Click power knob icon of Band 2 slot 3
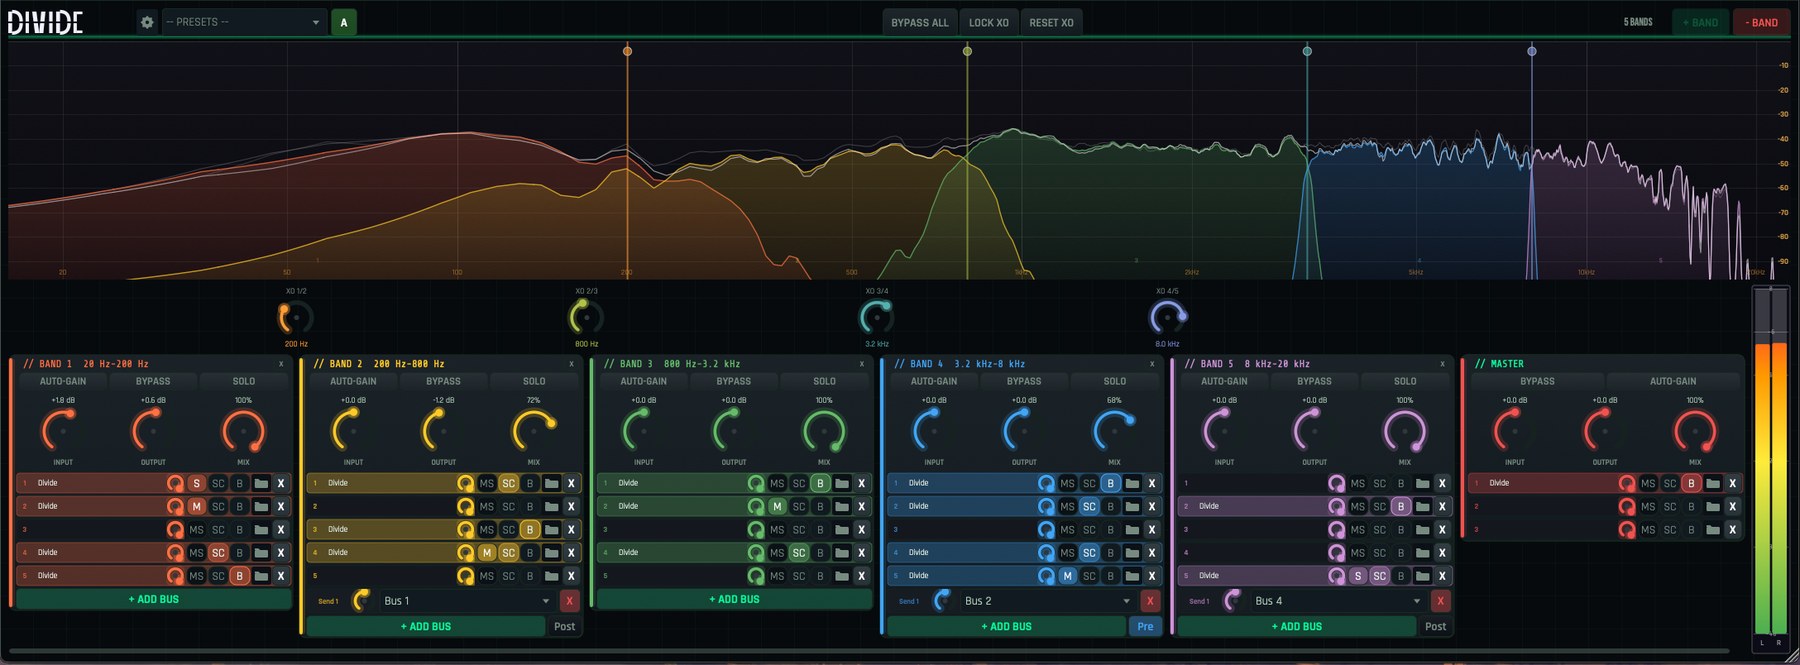1800x665 pixels. coord(465,530)
